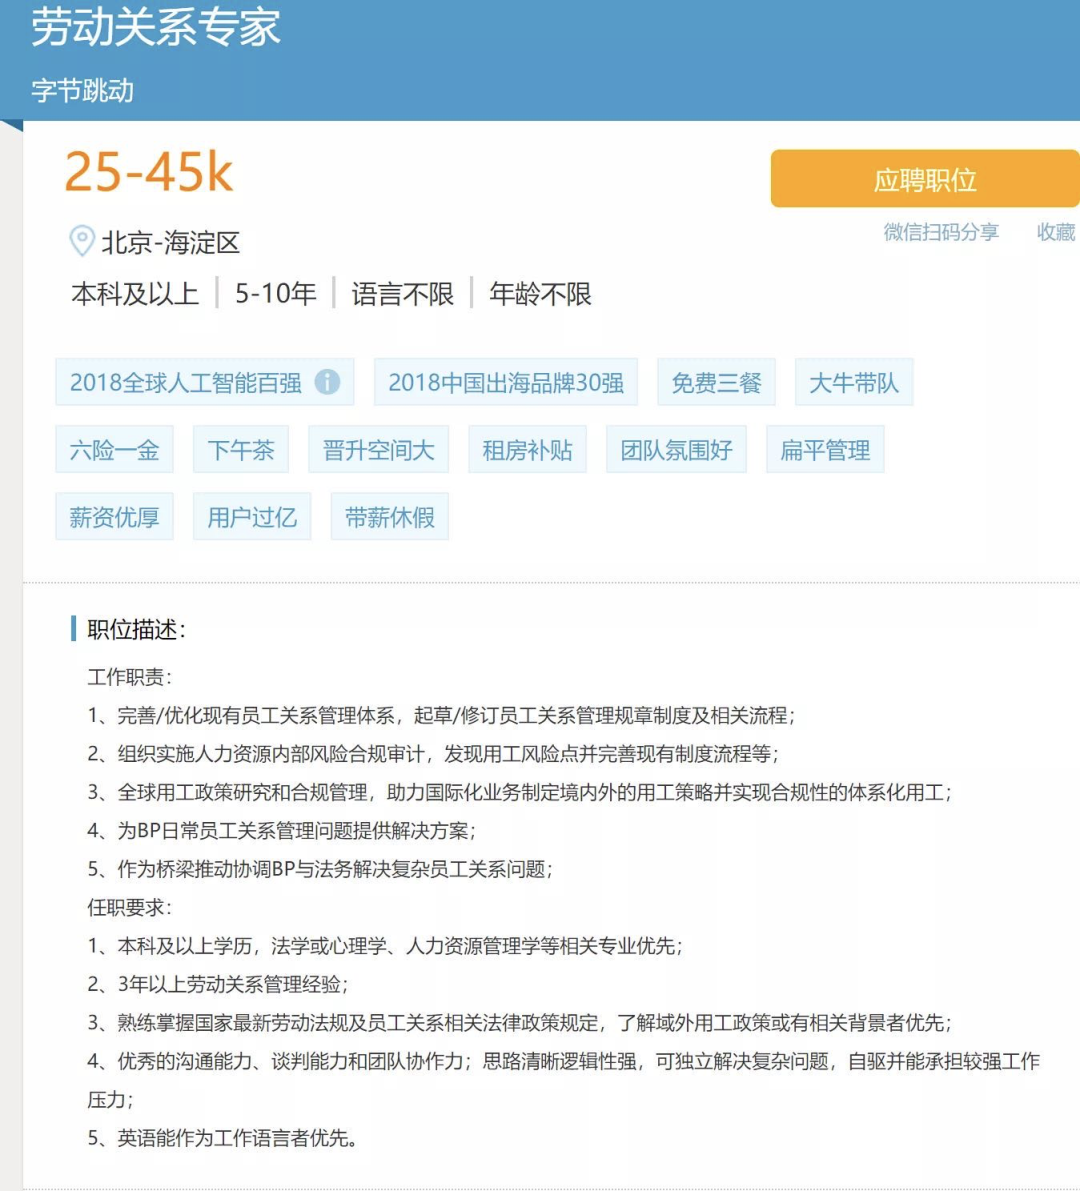Select the 免费三餐 benefit tag

(715, 381)
